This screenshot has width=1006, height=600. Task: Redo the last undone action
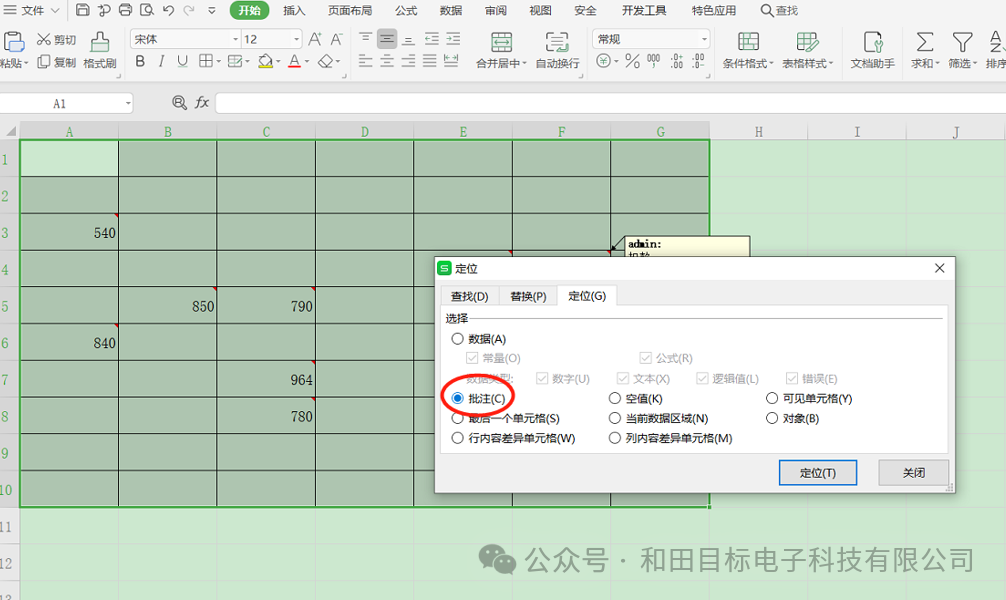(x=189, y=10)
